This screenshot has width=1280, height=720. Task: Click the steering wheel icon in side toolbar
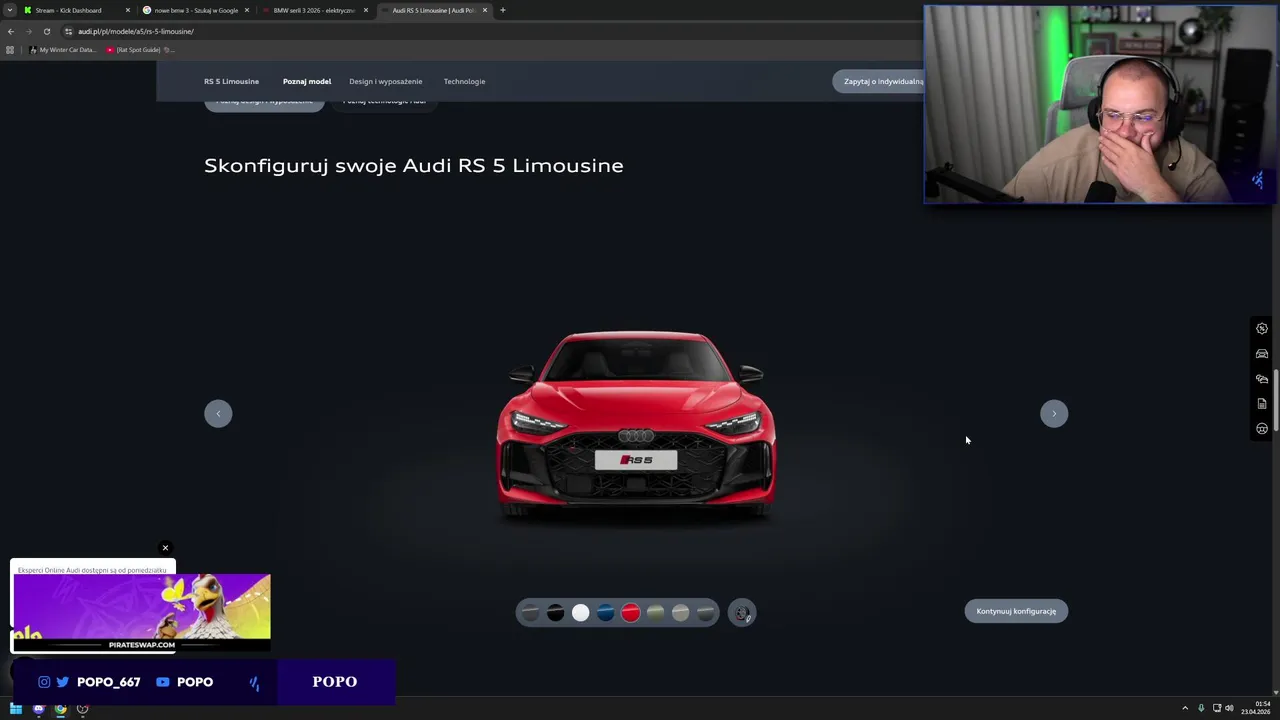click(1262, 429)
